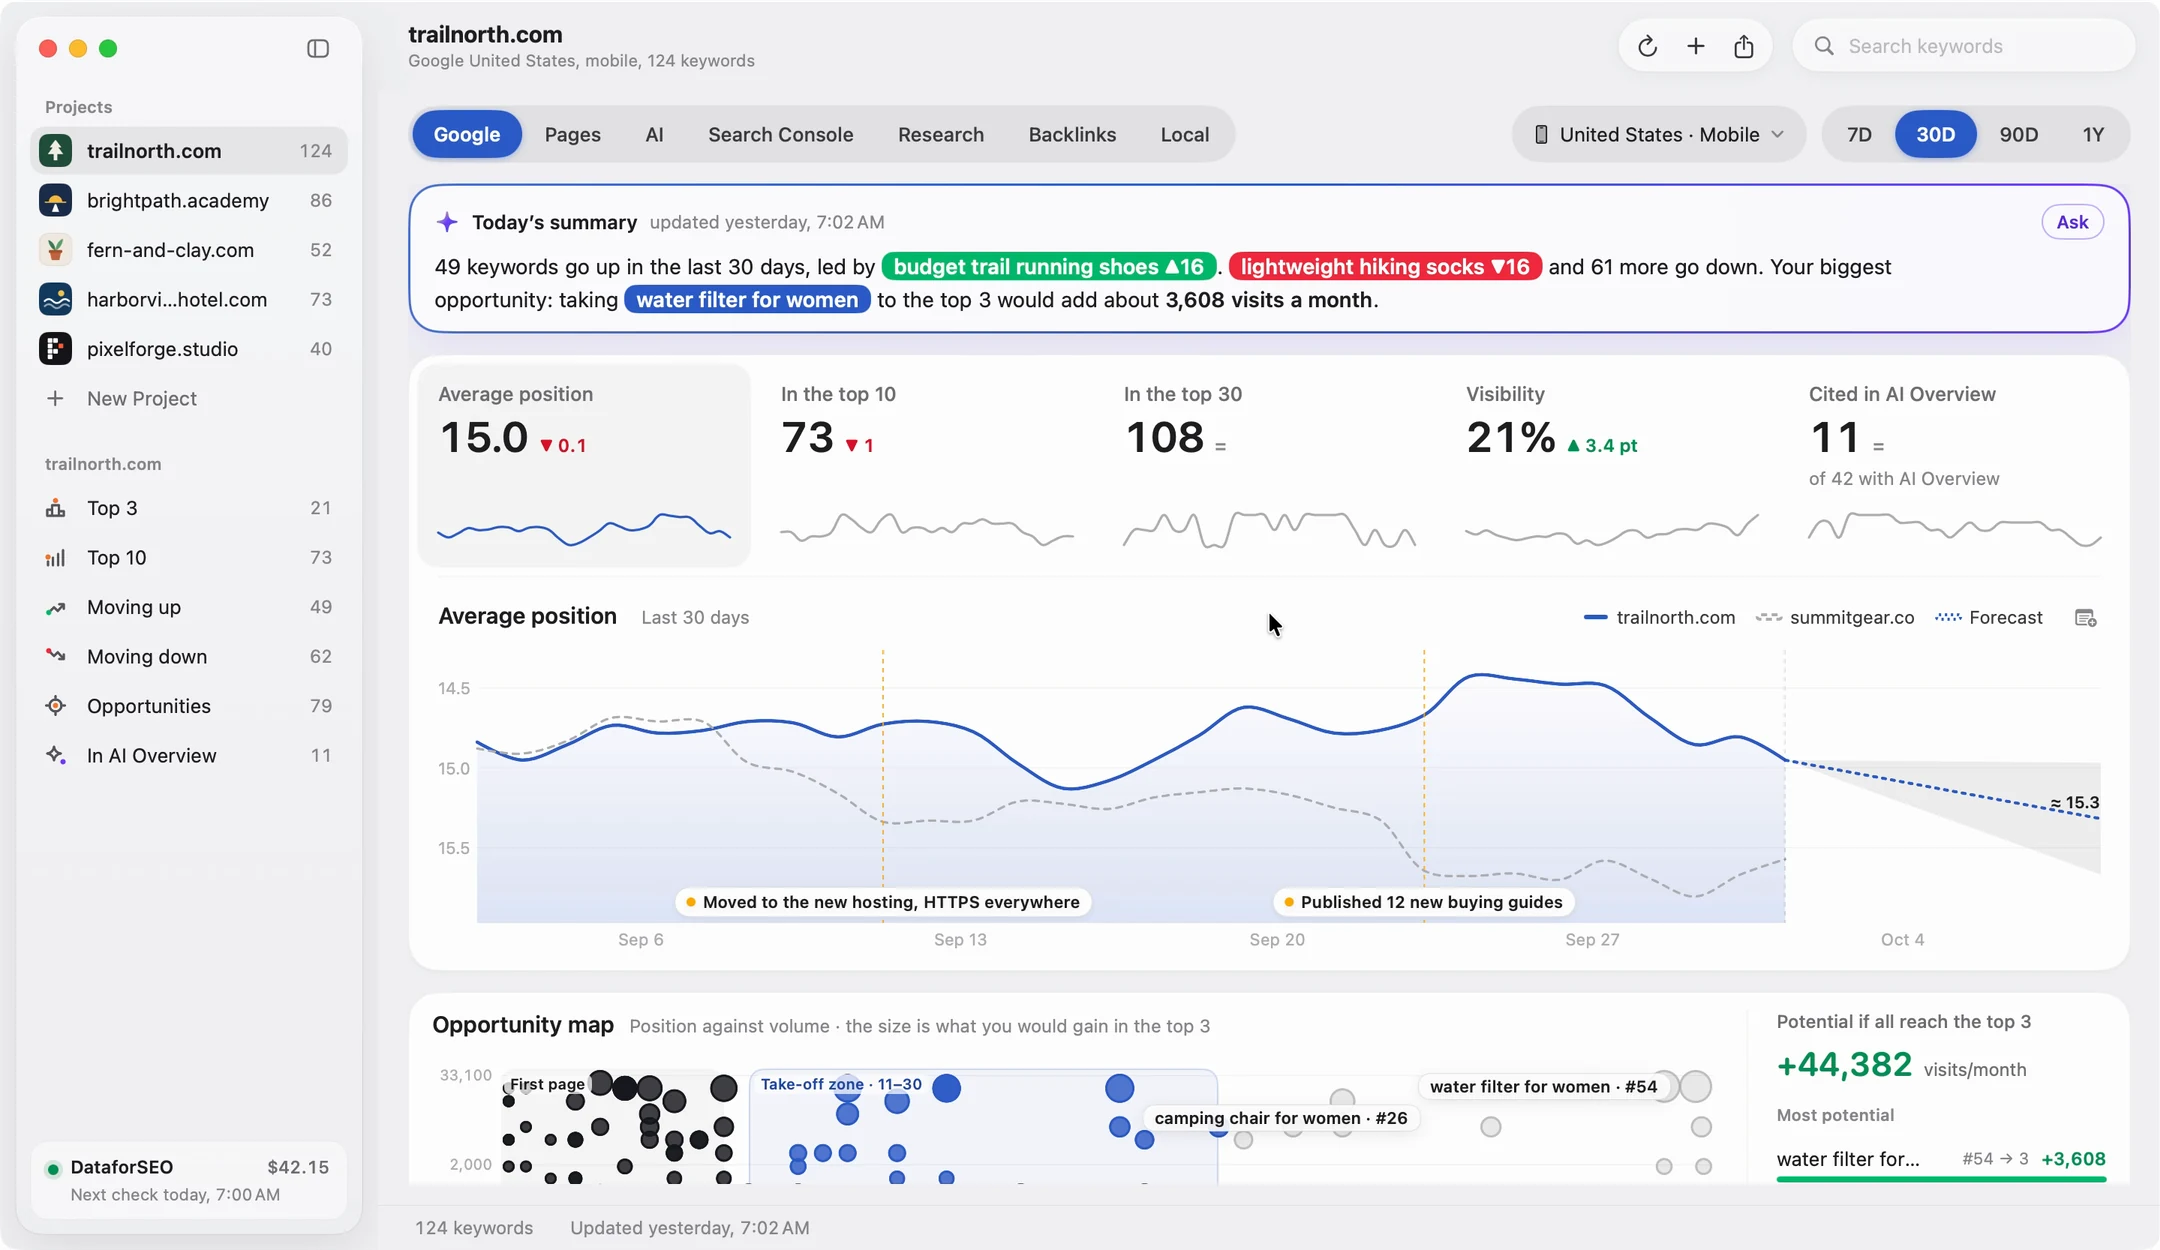The height and width of the screenshot is (1250, 2160).
Task: Click the In AI Overview sparkle icon
Action: pyautogui.click(x=55, y=755)
